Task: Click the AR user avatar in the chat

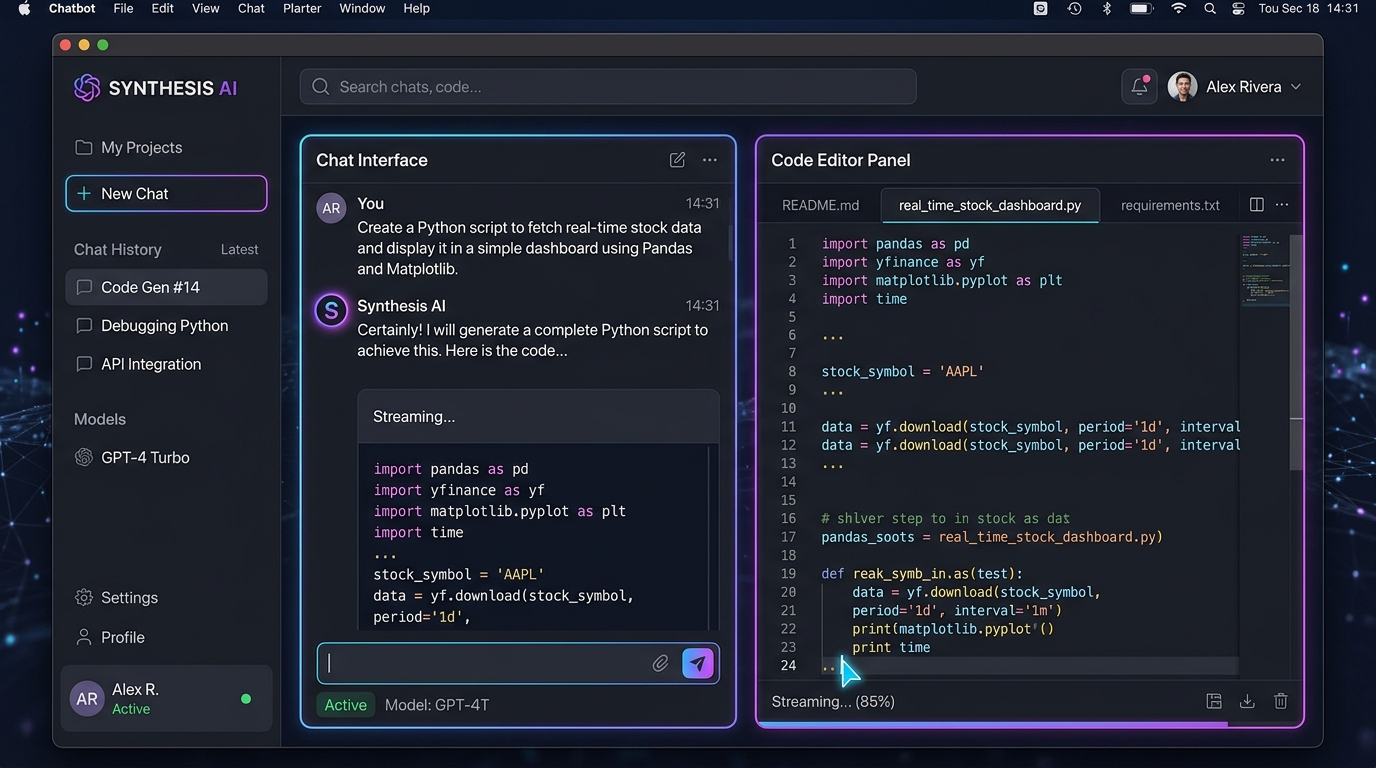Action: point(331,208)
